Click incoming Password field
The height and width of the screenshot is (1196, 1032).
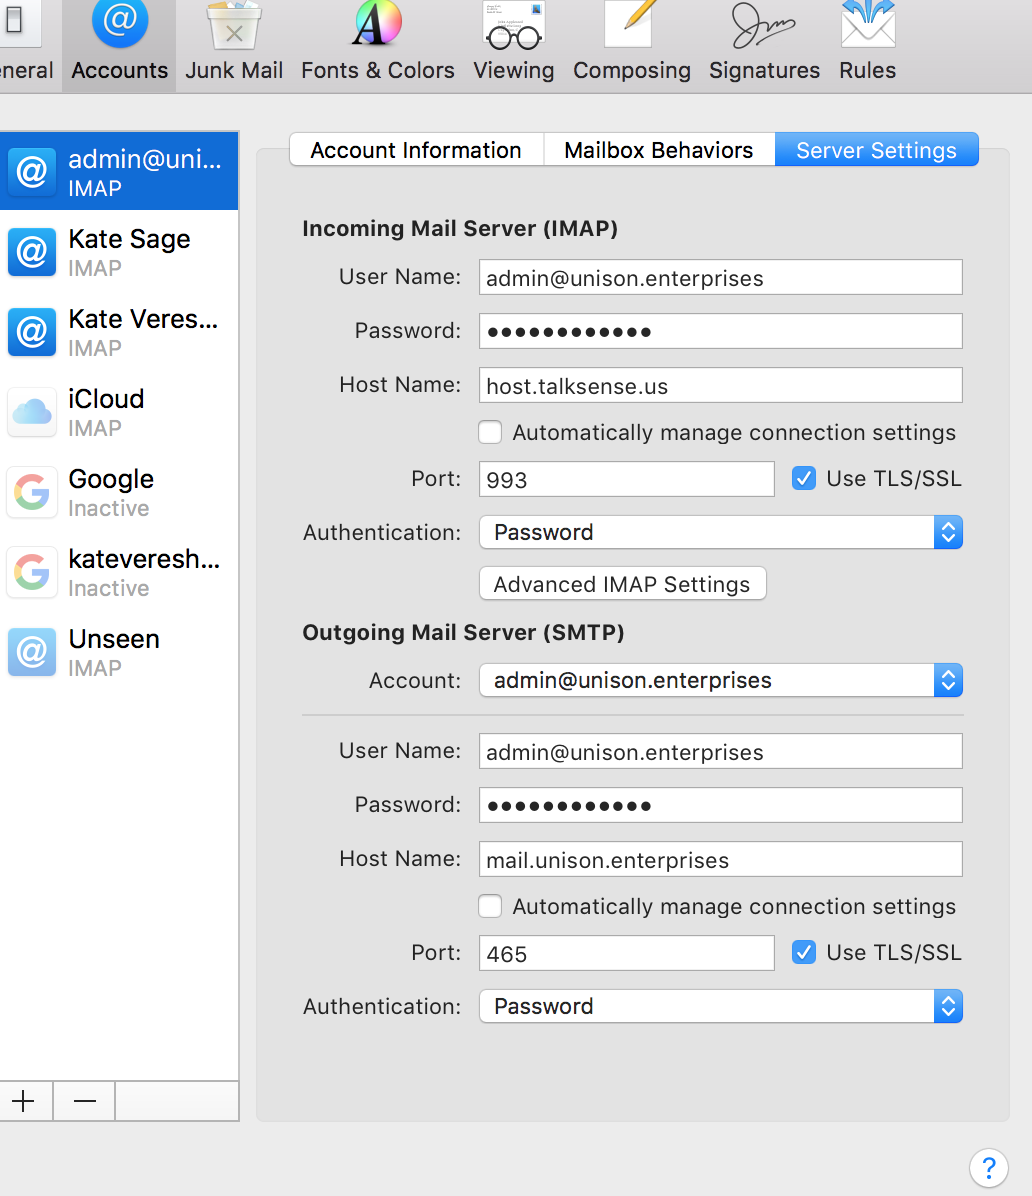click(x=721, y=332)
